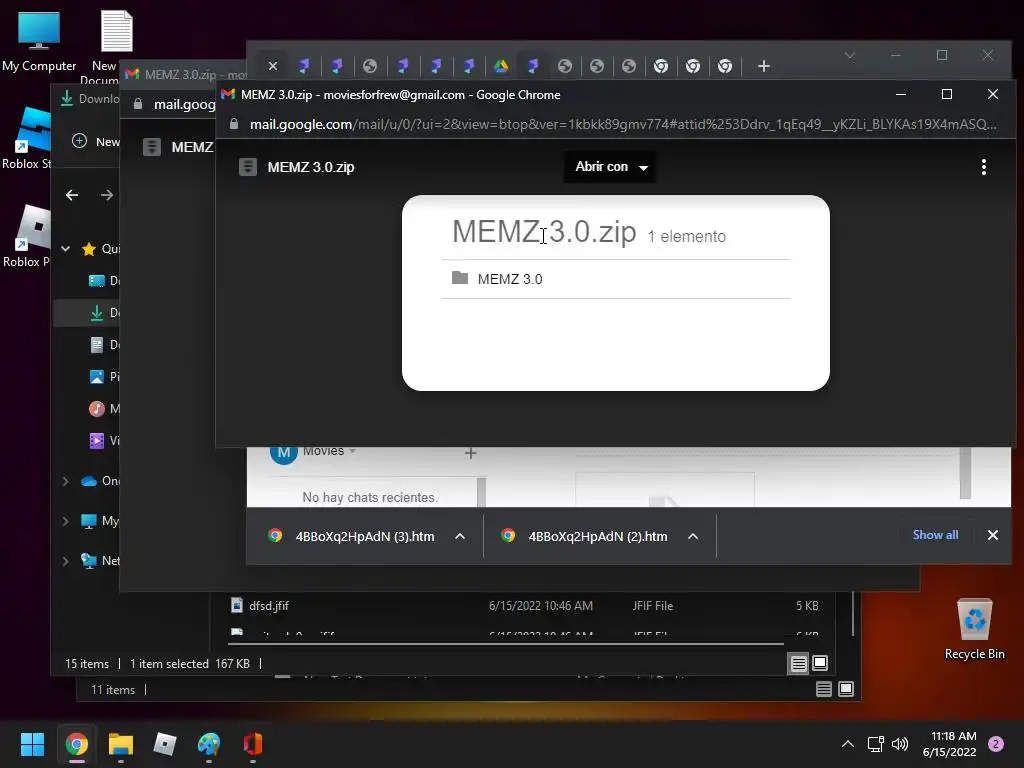This screenshot has width=1024, height=768.
Task: Expand options for 4BBoXq2HpAdN (3).htm download
Action: [x=460, y=536]
